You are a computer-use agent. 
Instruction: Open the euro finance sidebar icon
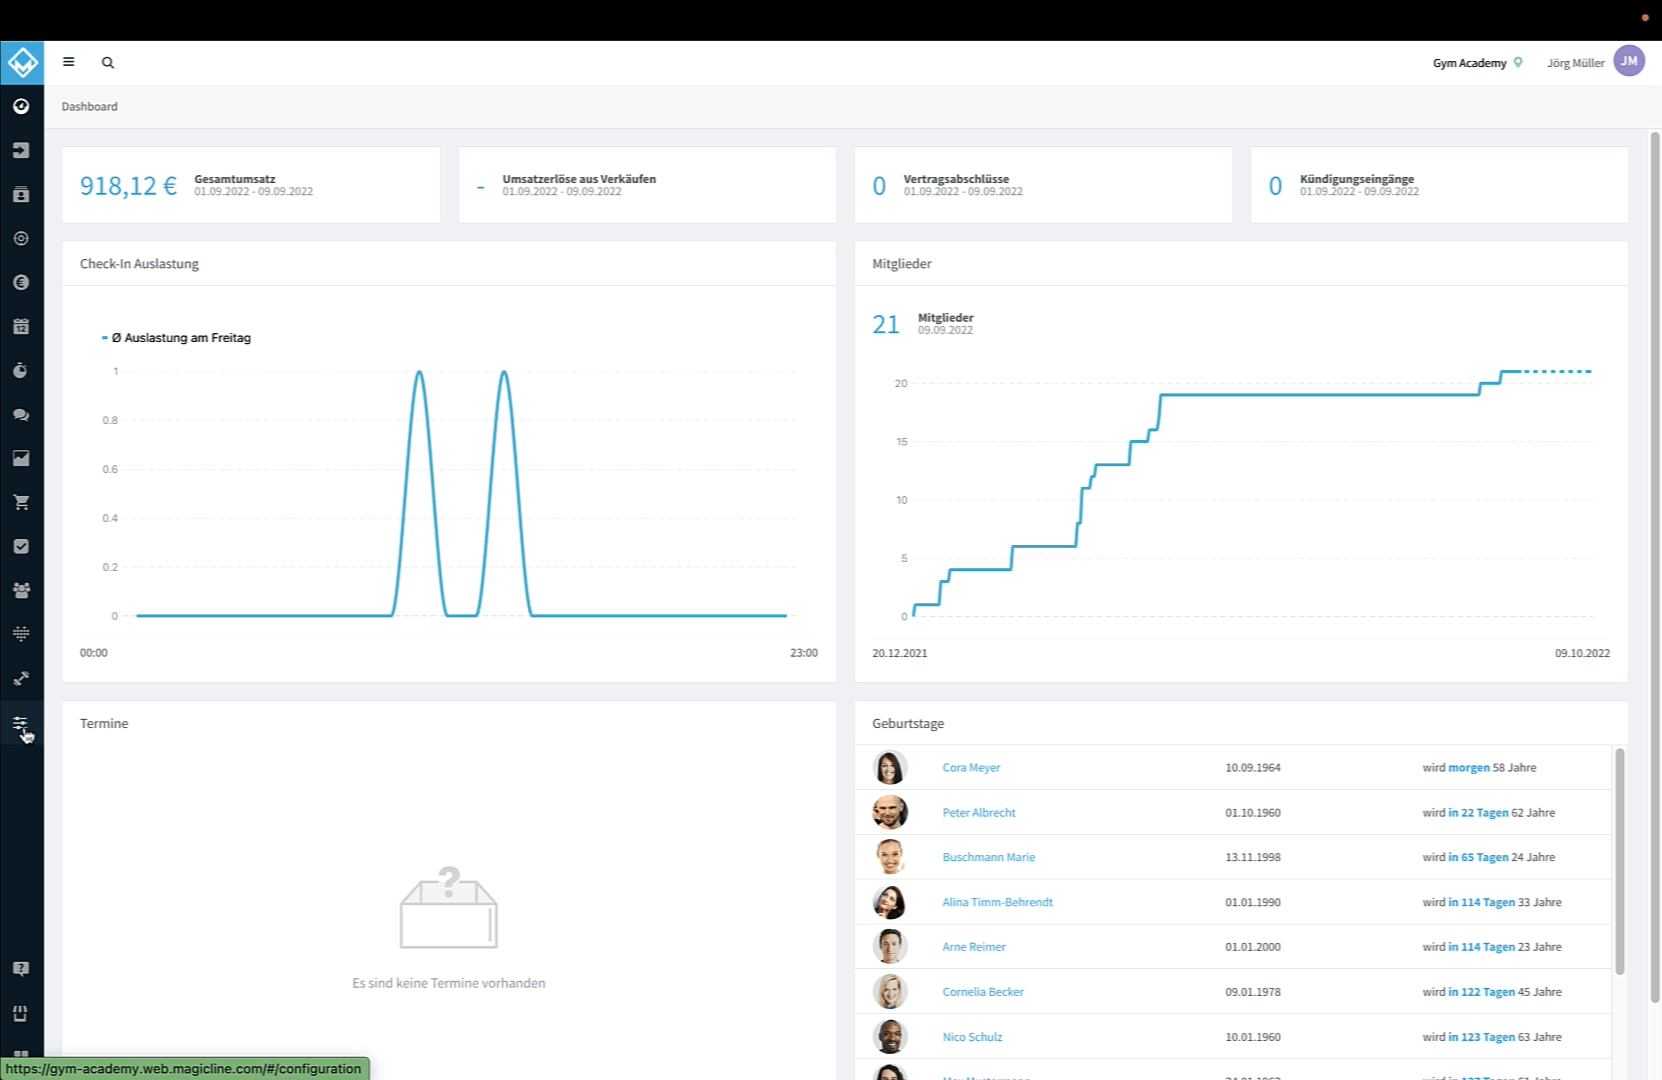coord(21,283)
